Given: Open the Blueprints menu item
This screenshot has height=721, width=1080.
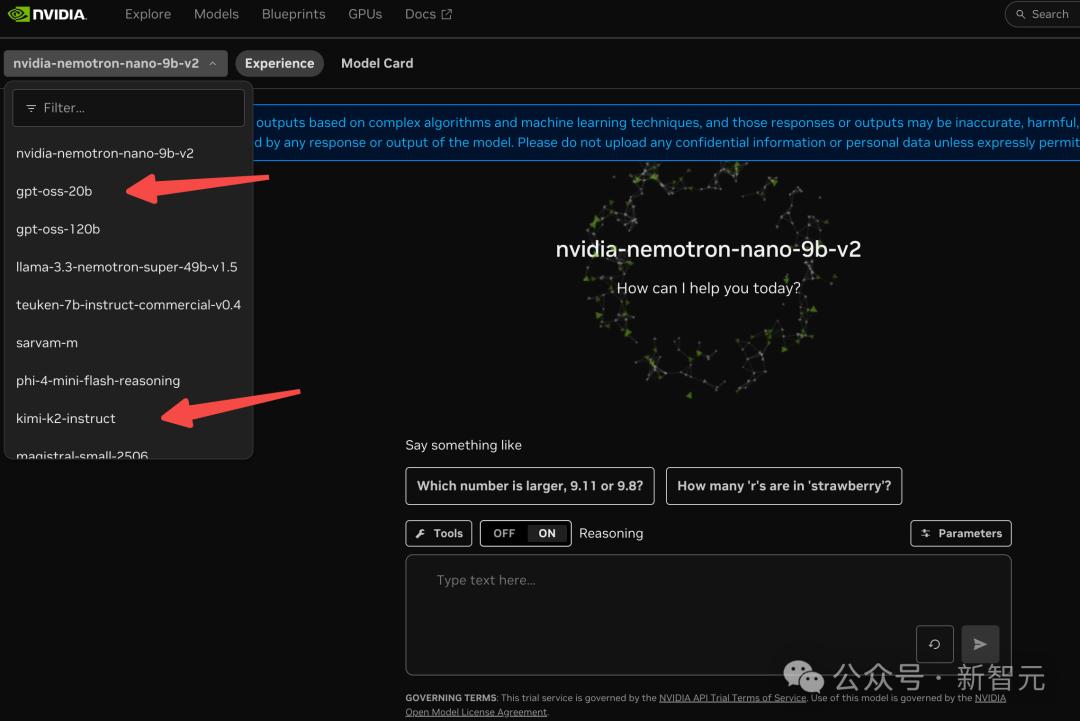Looking at the screenshot, I should (293, 14).
